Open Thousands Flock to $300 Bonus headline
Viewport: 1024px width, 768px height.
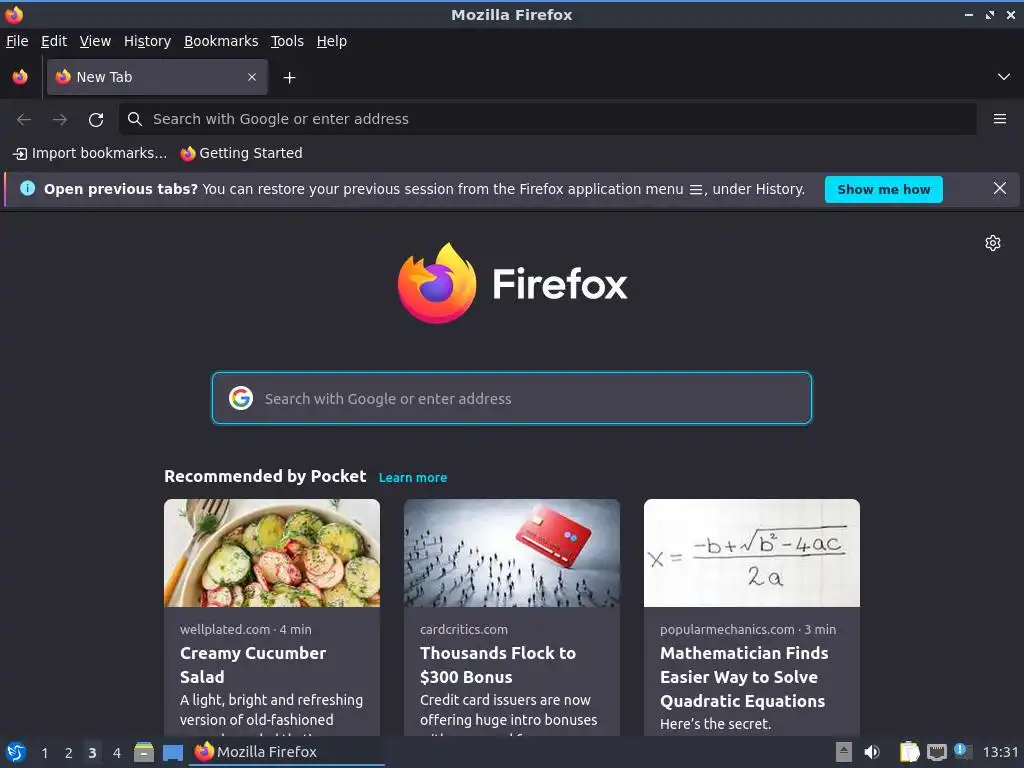498,665
